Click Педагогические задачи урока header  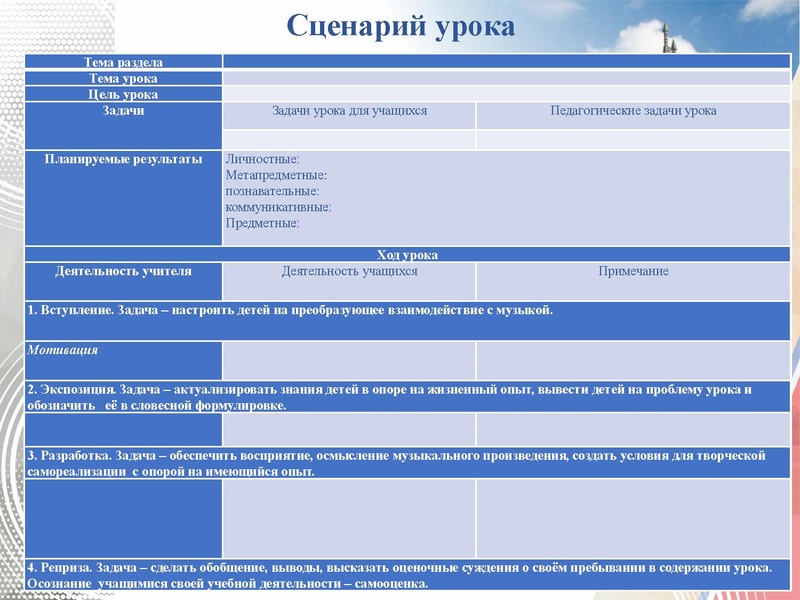tap(630, 110)
